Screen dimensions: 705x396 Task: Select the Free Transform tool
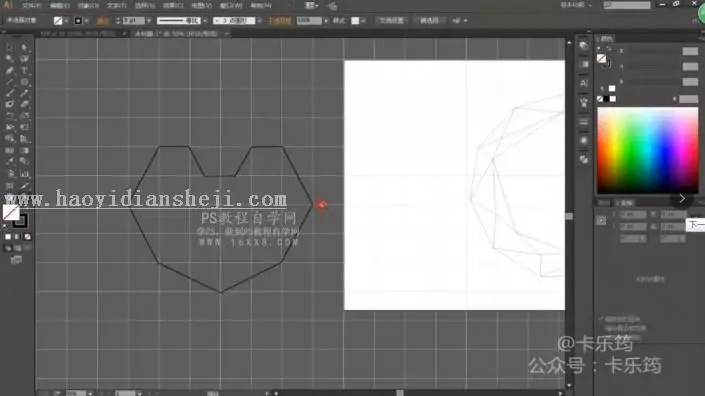(x=24, y=127)
